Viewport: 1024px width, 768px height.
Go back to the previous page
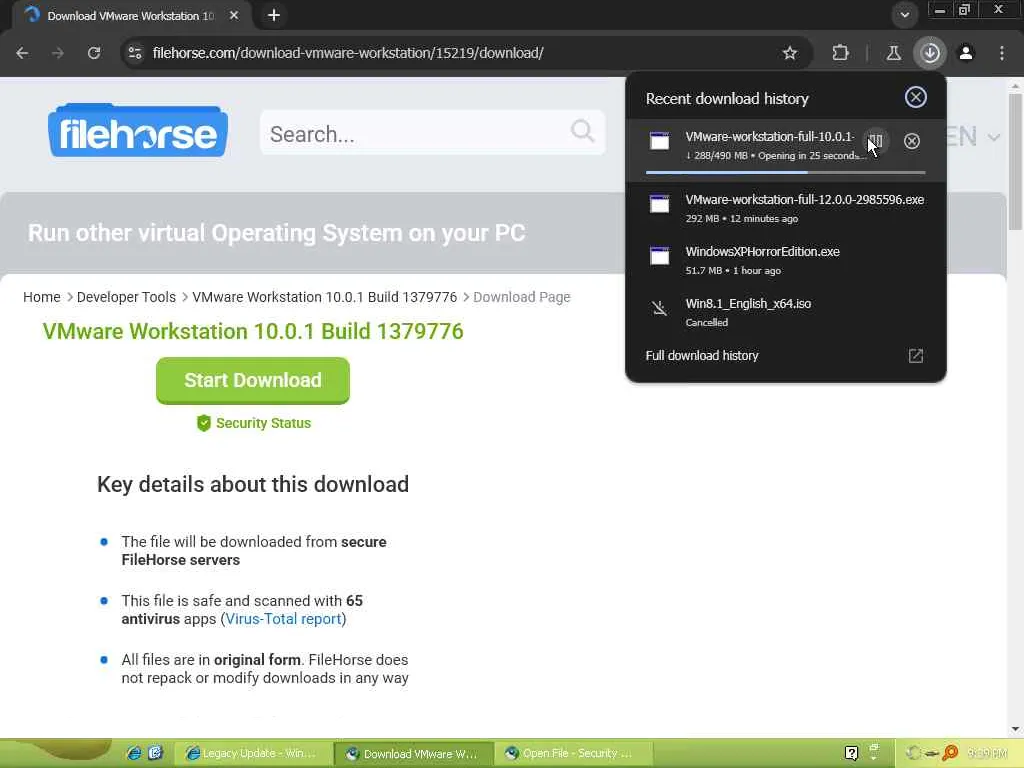tap(22, 53)
